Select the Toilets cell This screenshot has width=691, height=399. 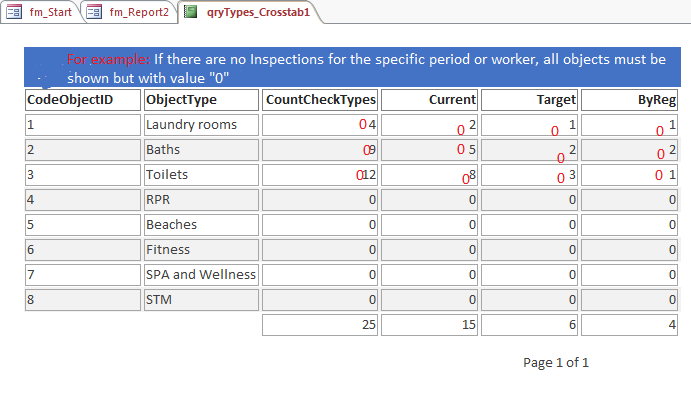point(201,175)
